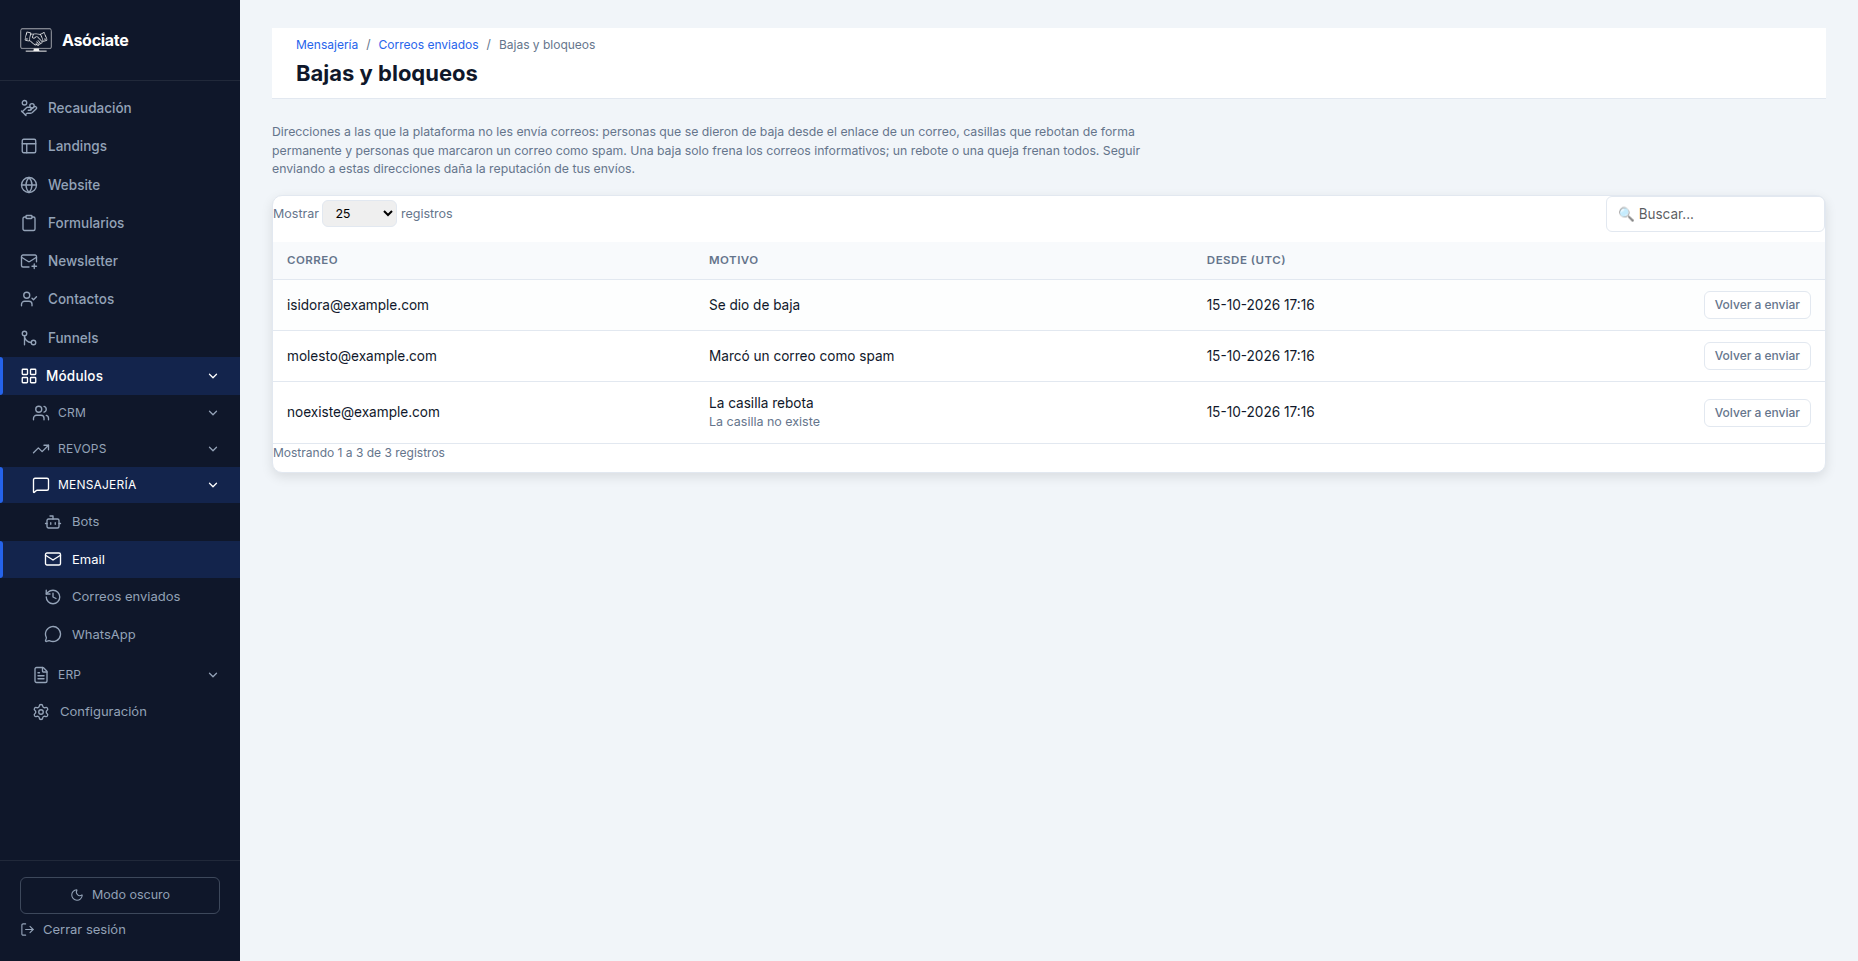This screenshot has height=961, width=1858.
Task: Click the Contactos person icon
Action: tap(29, 299)
